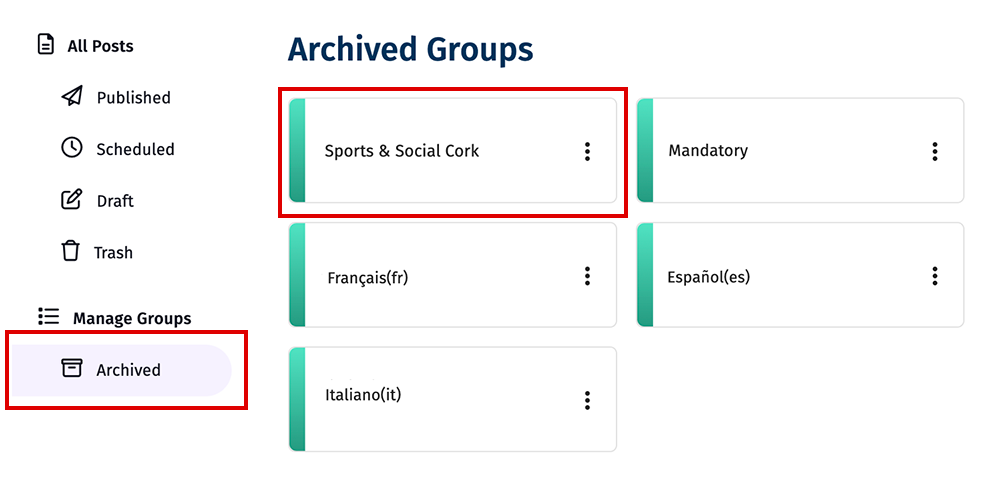The height and width of the screenshot is (479, 1000).
Task: Open Mandatory group three-dot menu
Action: [934, 151]
